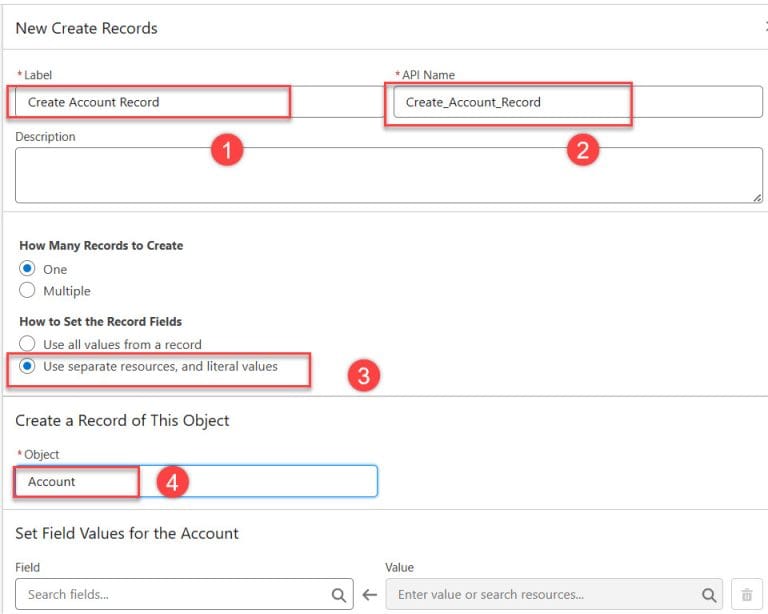Select the Multiple radio button
Image resolution: width=768 pixels, height=614 pixels.
(x=27, y=290)
